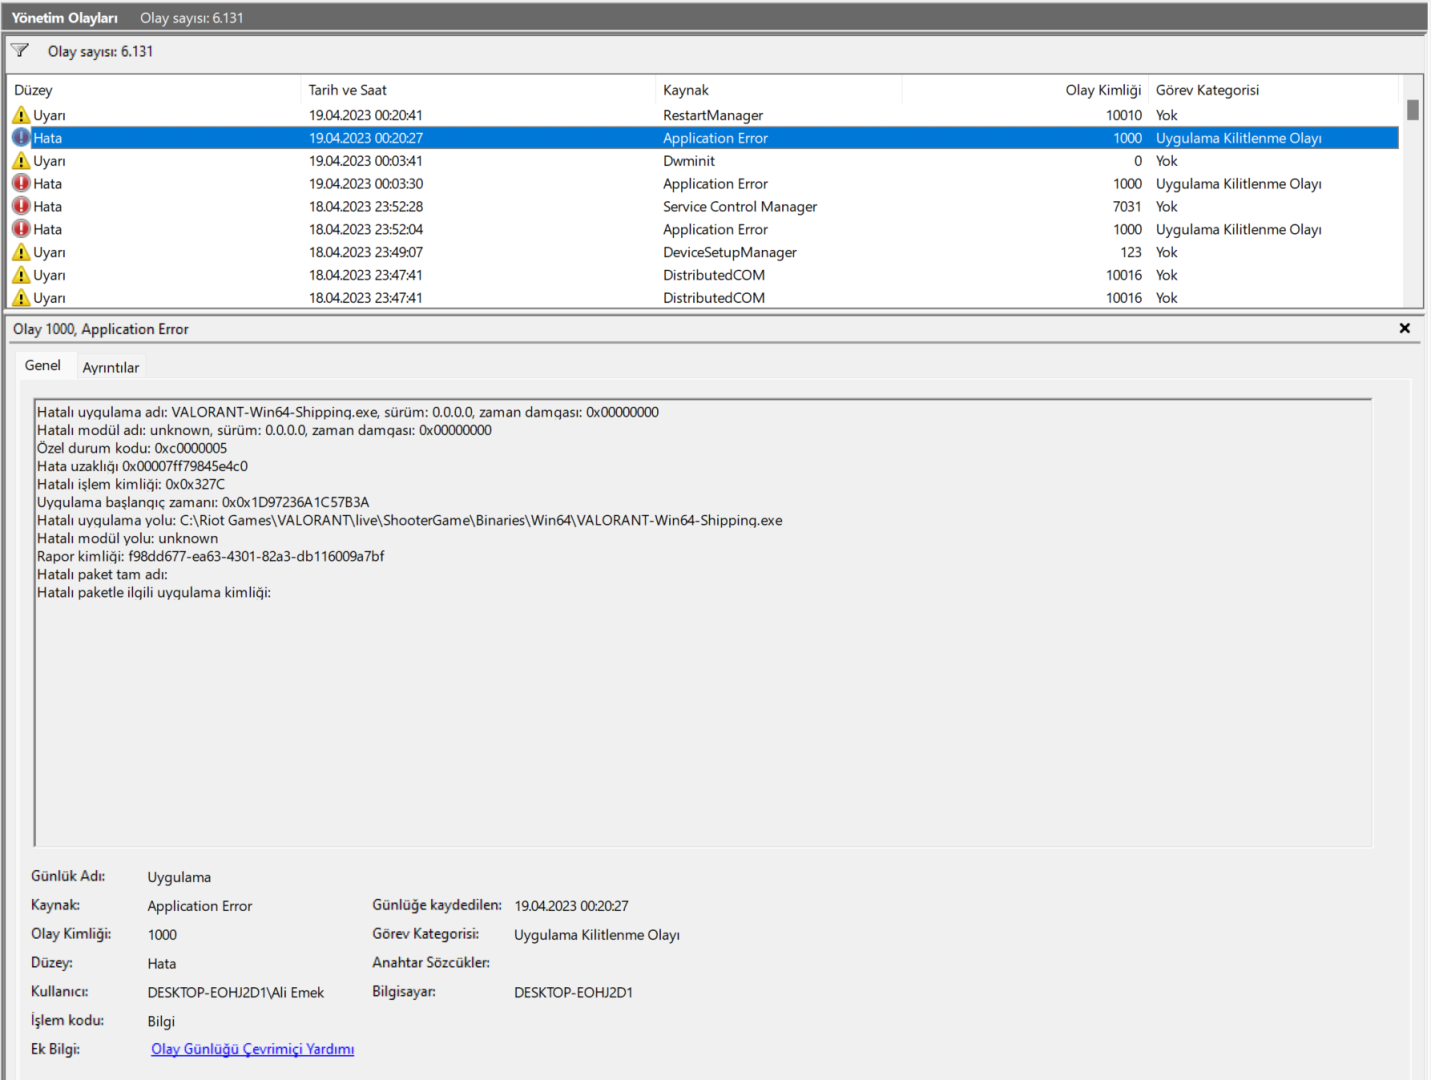Click warning icon of RestartManager event

tap(21, 115)
